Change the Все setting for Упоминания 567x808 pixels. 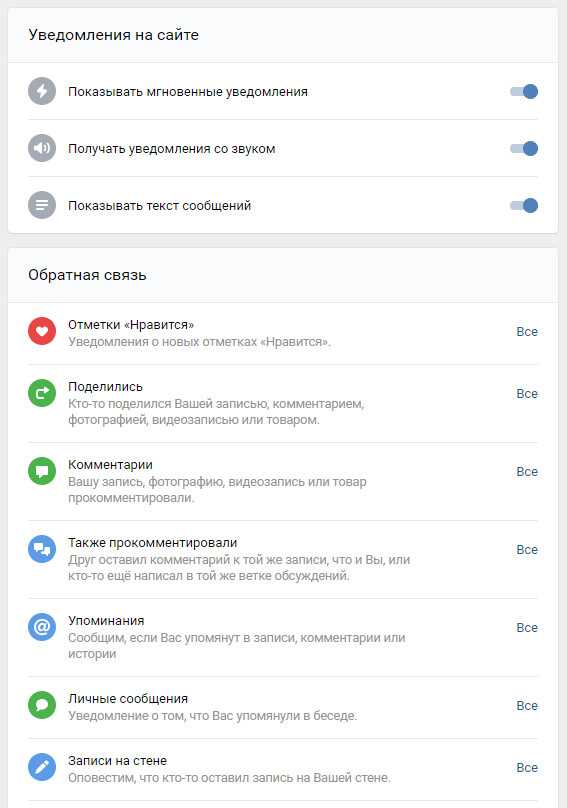527,628
